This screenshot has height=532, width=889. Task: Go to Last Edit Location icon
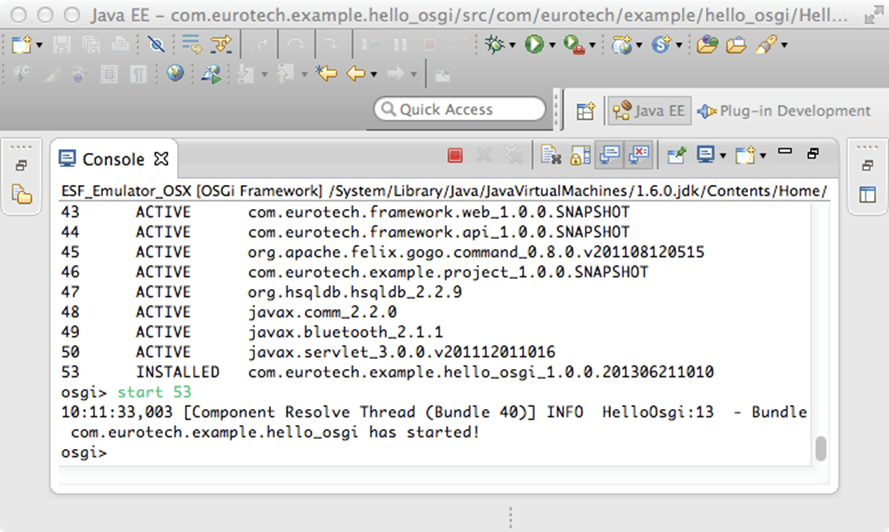tap(327, 73)
